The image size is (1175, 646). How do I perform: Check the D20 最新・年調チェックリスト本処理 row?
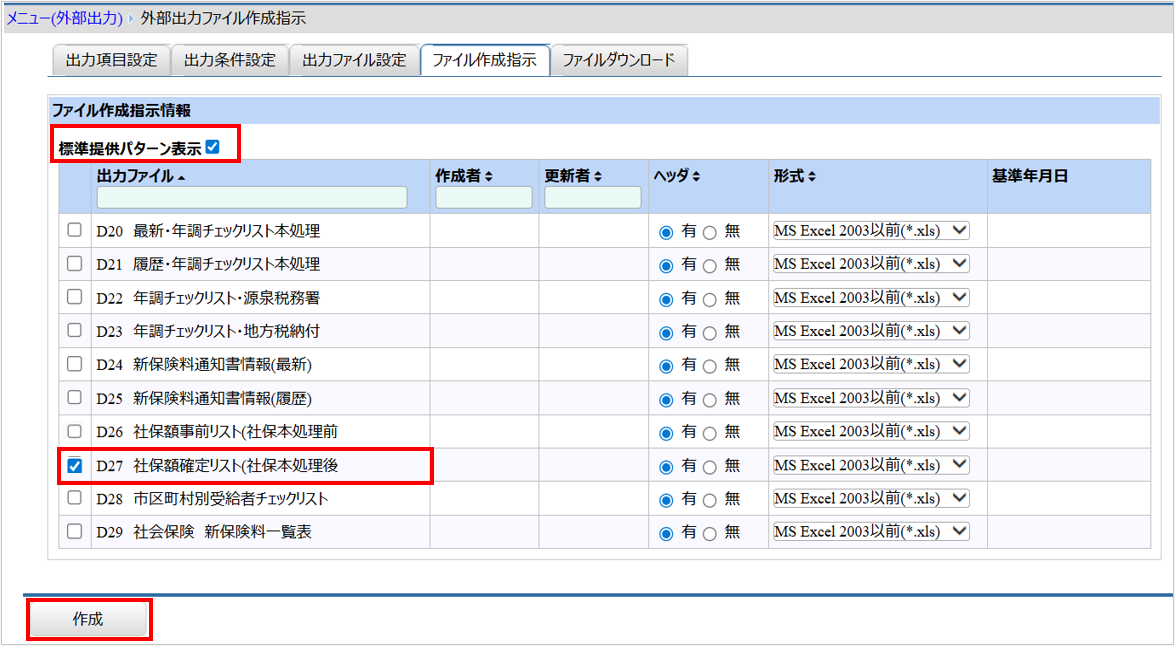(74, 230)
